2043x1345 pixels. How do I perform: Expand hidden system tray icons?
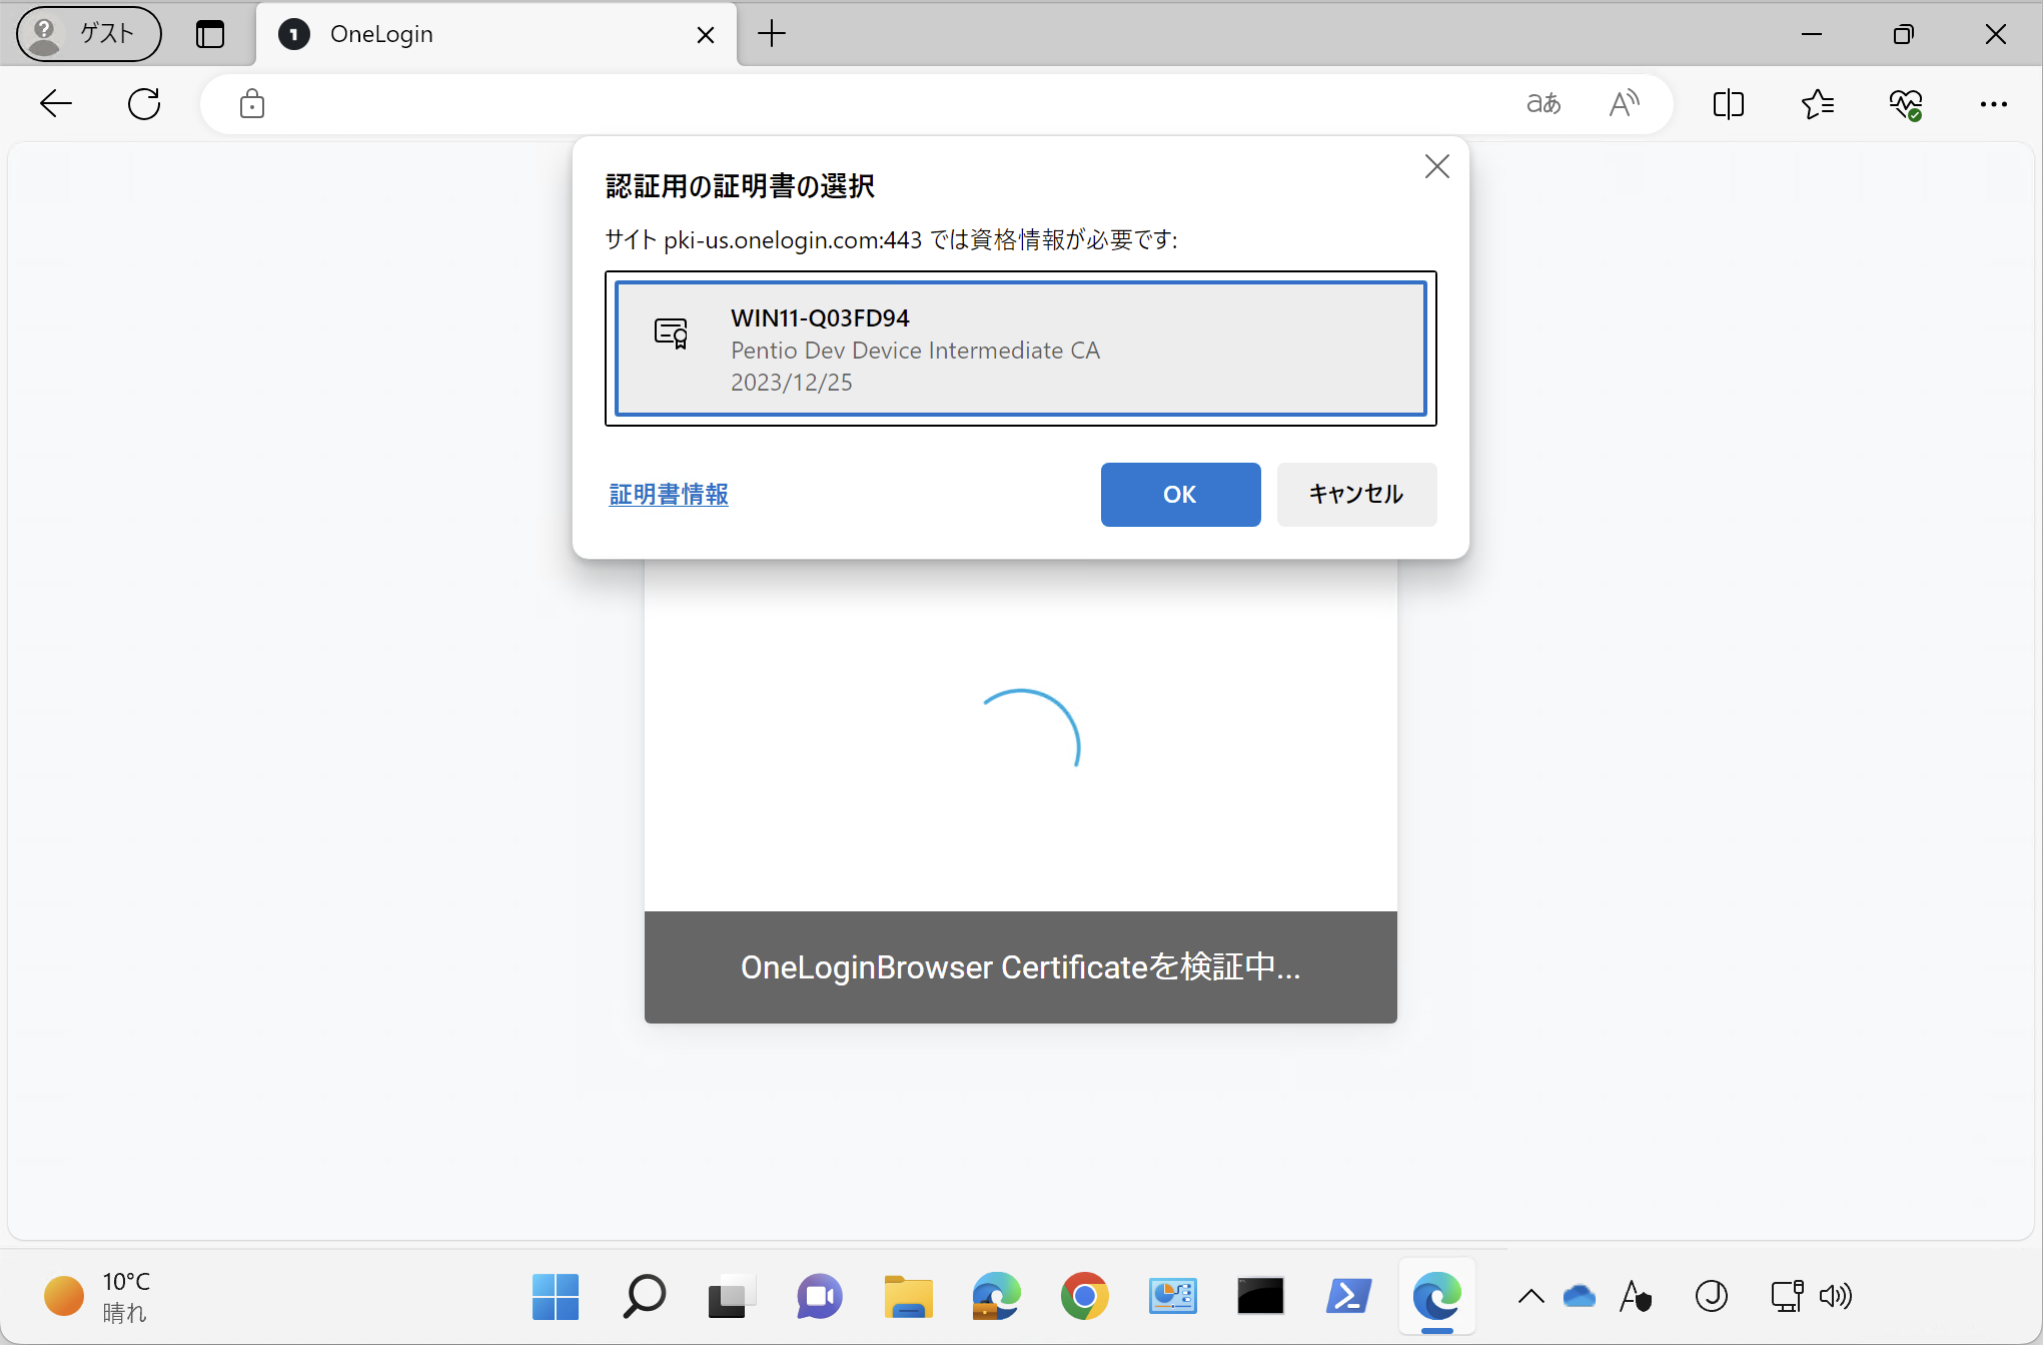pos(1530,1297)
